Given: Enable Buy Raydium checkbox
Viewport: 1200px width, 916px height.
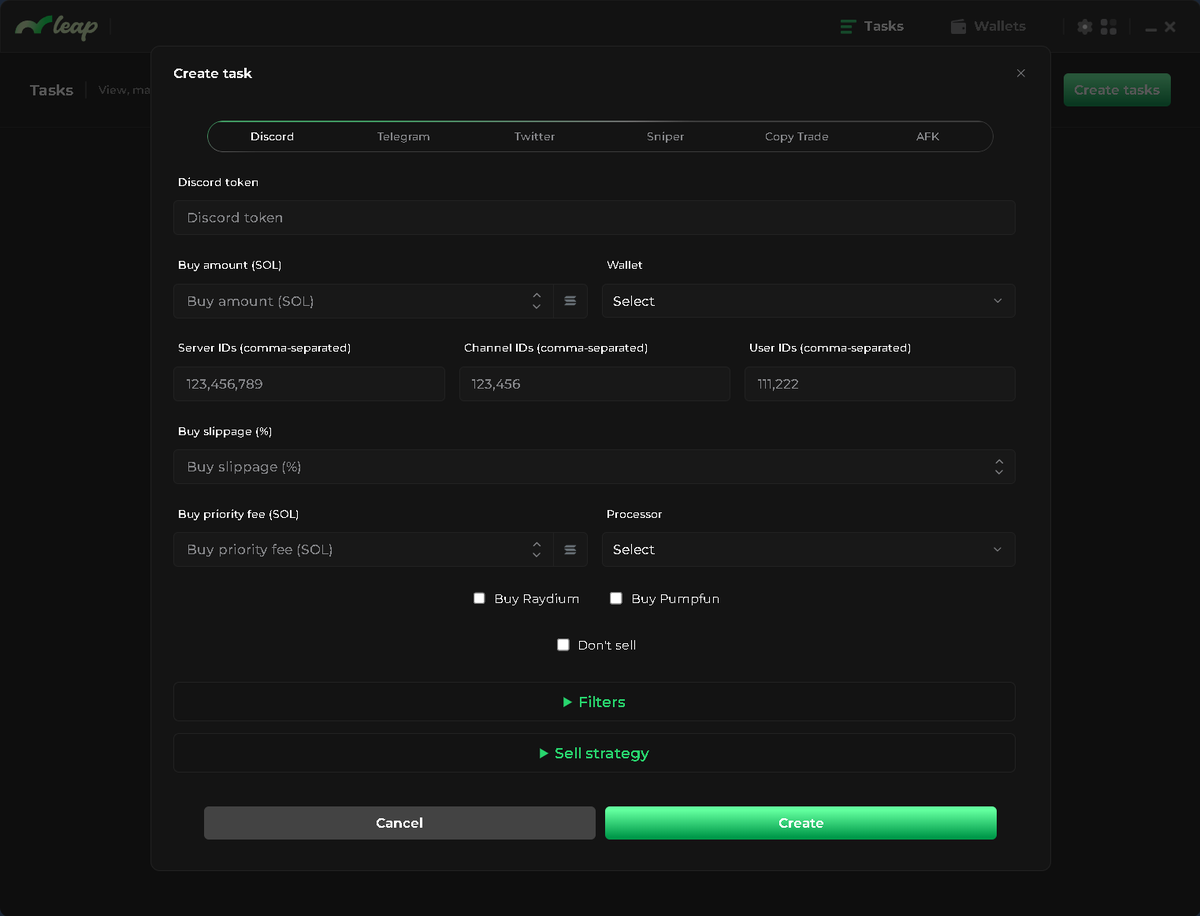Looking at the screenshot, I should (x=479, y=598).
